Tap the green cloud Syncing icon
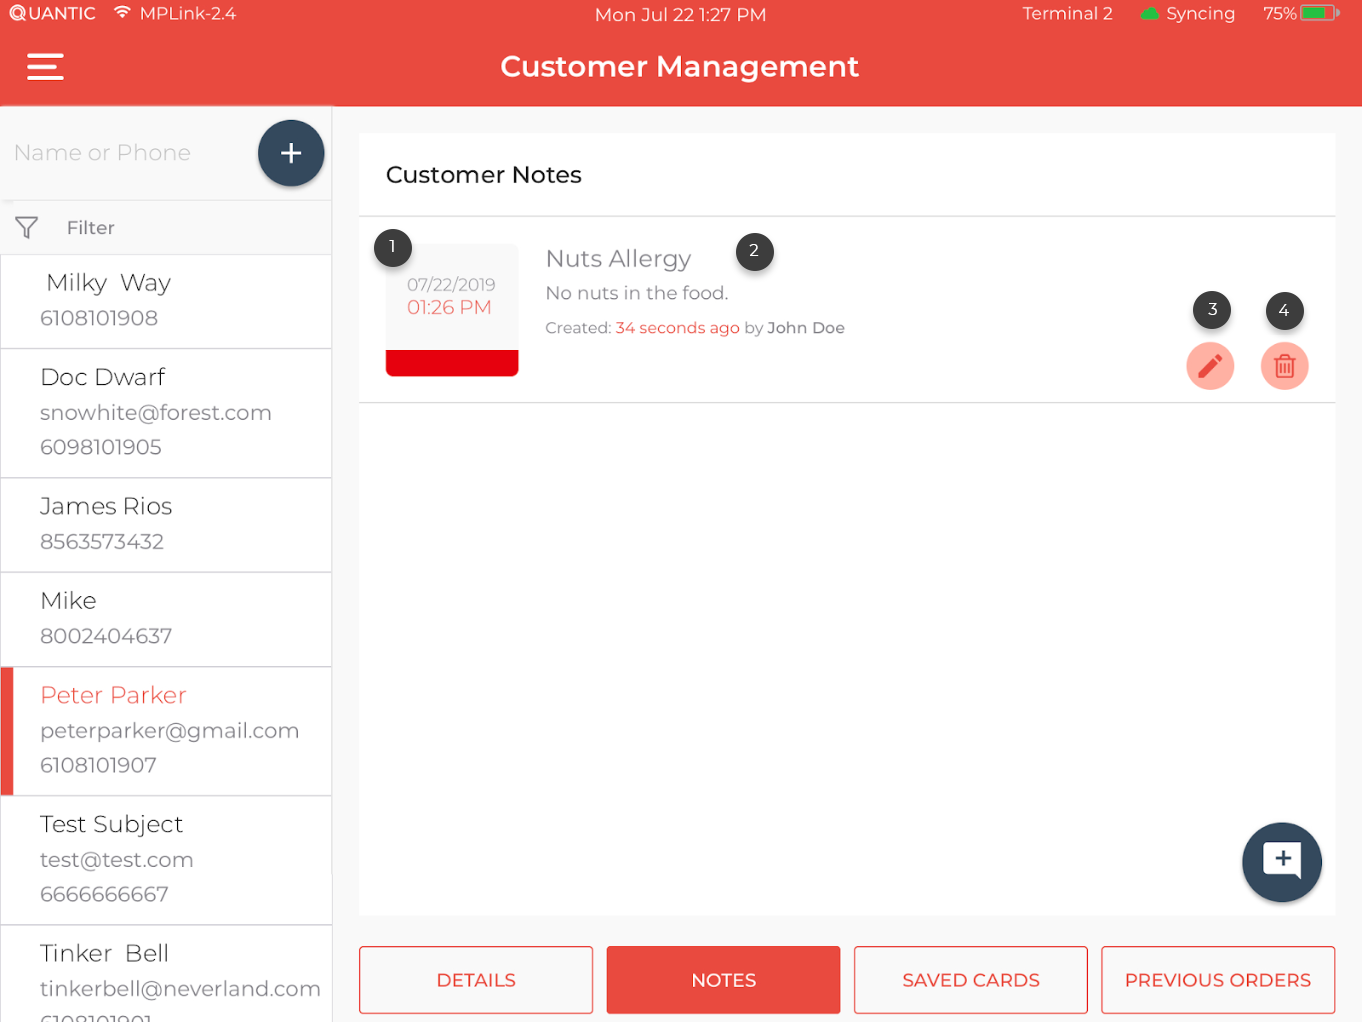This screenshot has width=1362, height=1026. [x=1150, y=14]
